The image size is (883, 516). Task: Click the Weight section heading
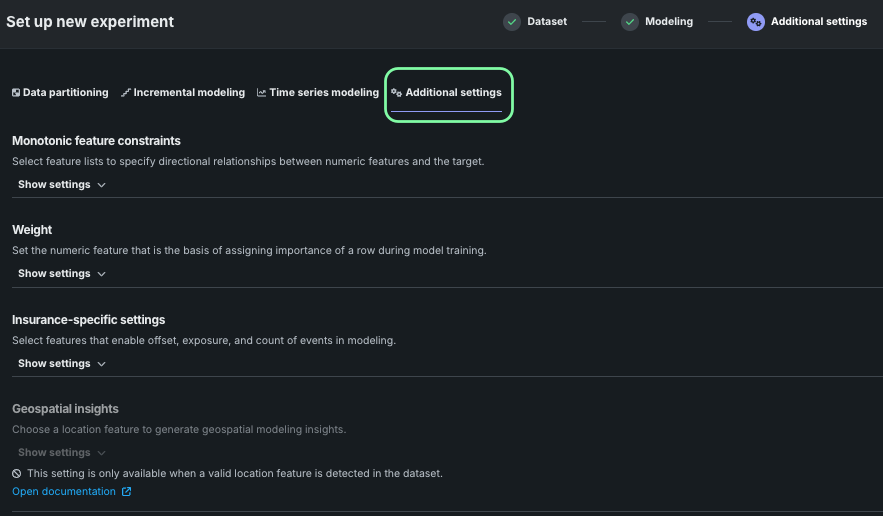(x=32, y=230)
